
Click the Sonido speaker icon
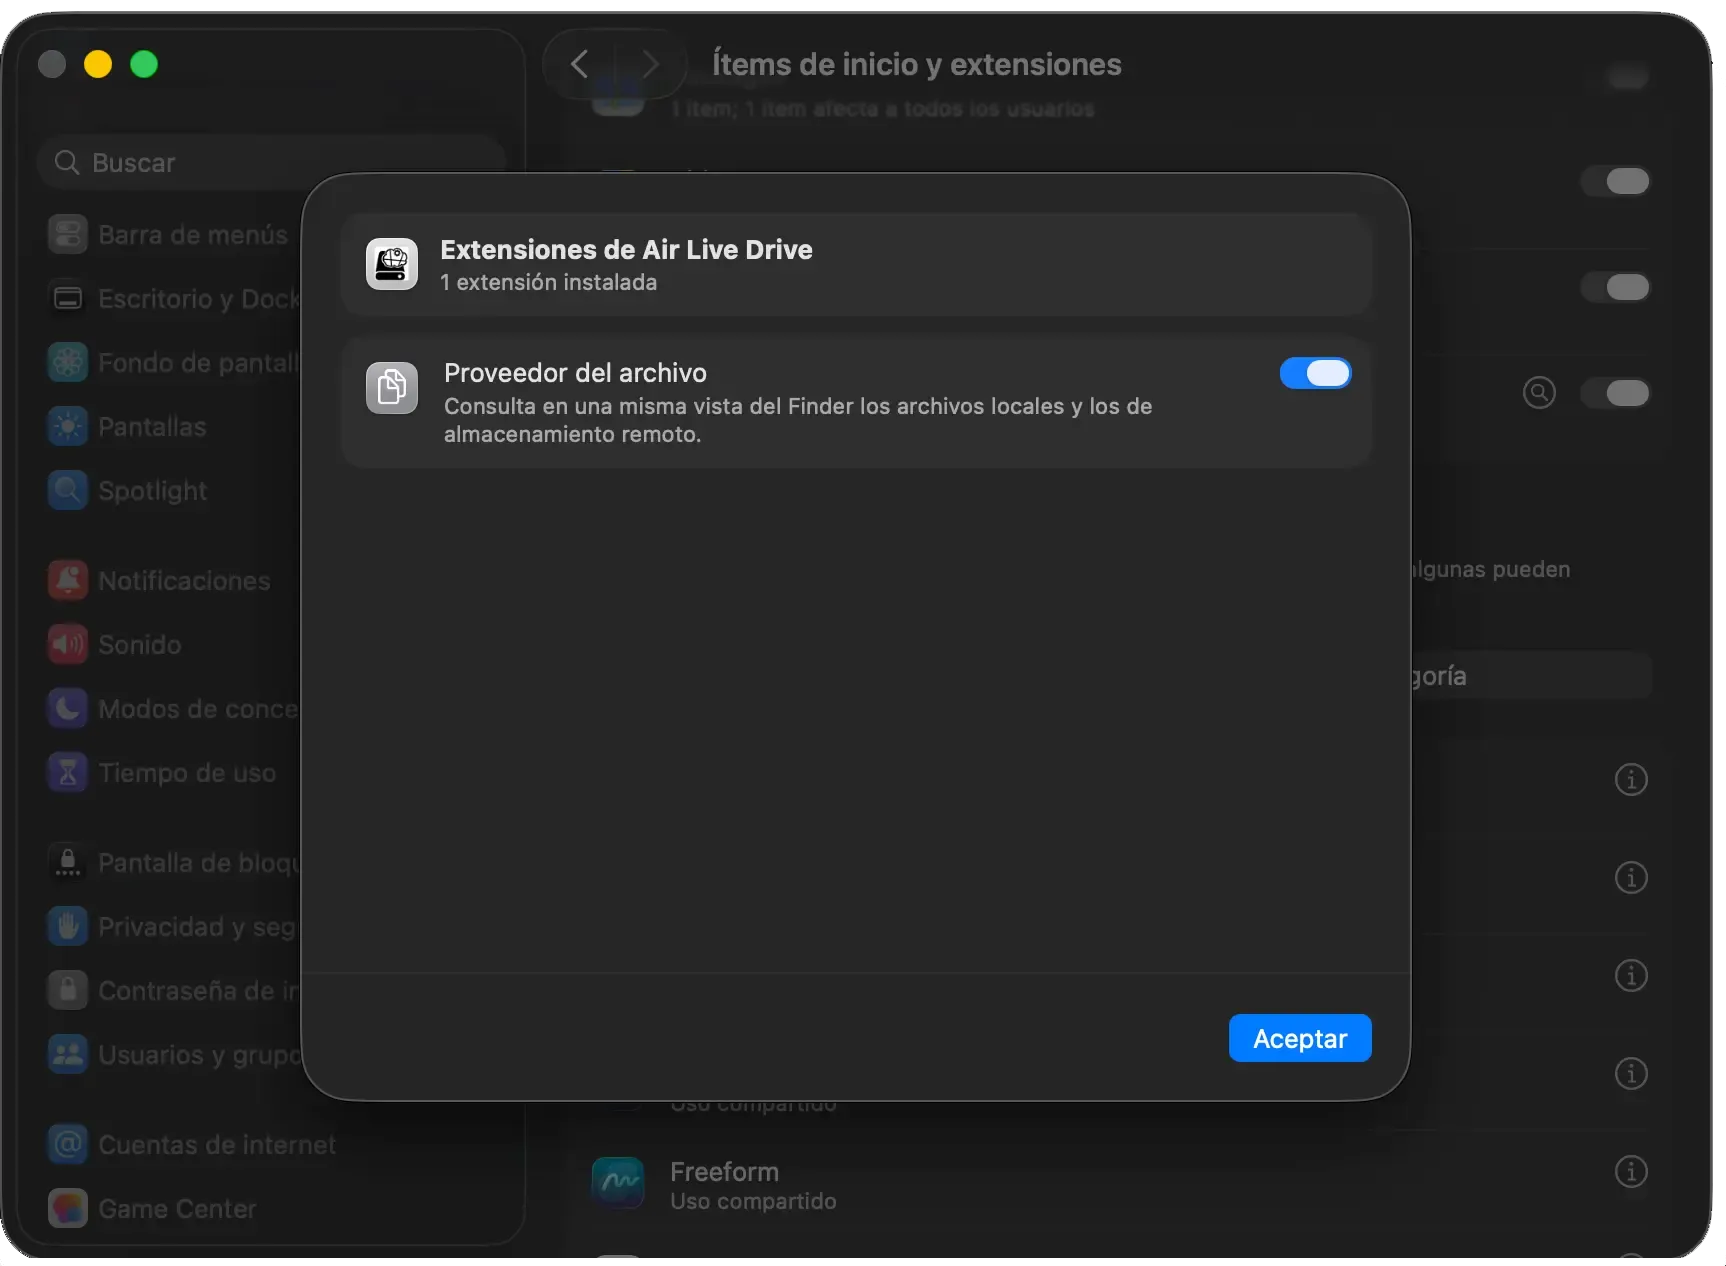coord(68,644)
